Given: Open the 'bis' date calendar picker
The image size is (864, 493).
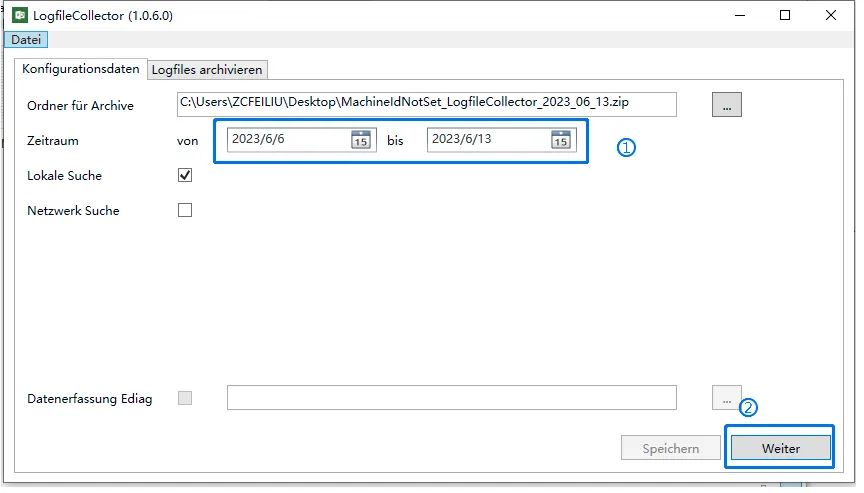Looking at the screenshot, I should click(x=561, y=140).
